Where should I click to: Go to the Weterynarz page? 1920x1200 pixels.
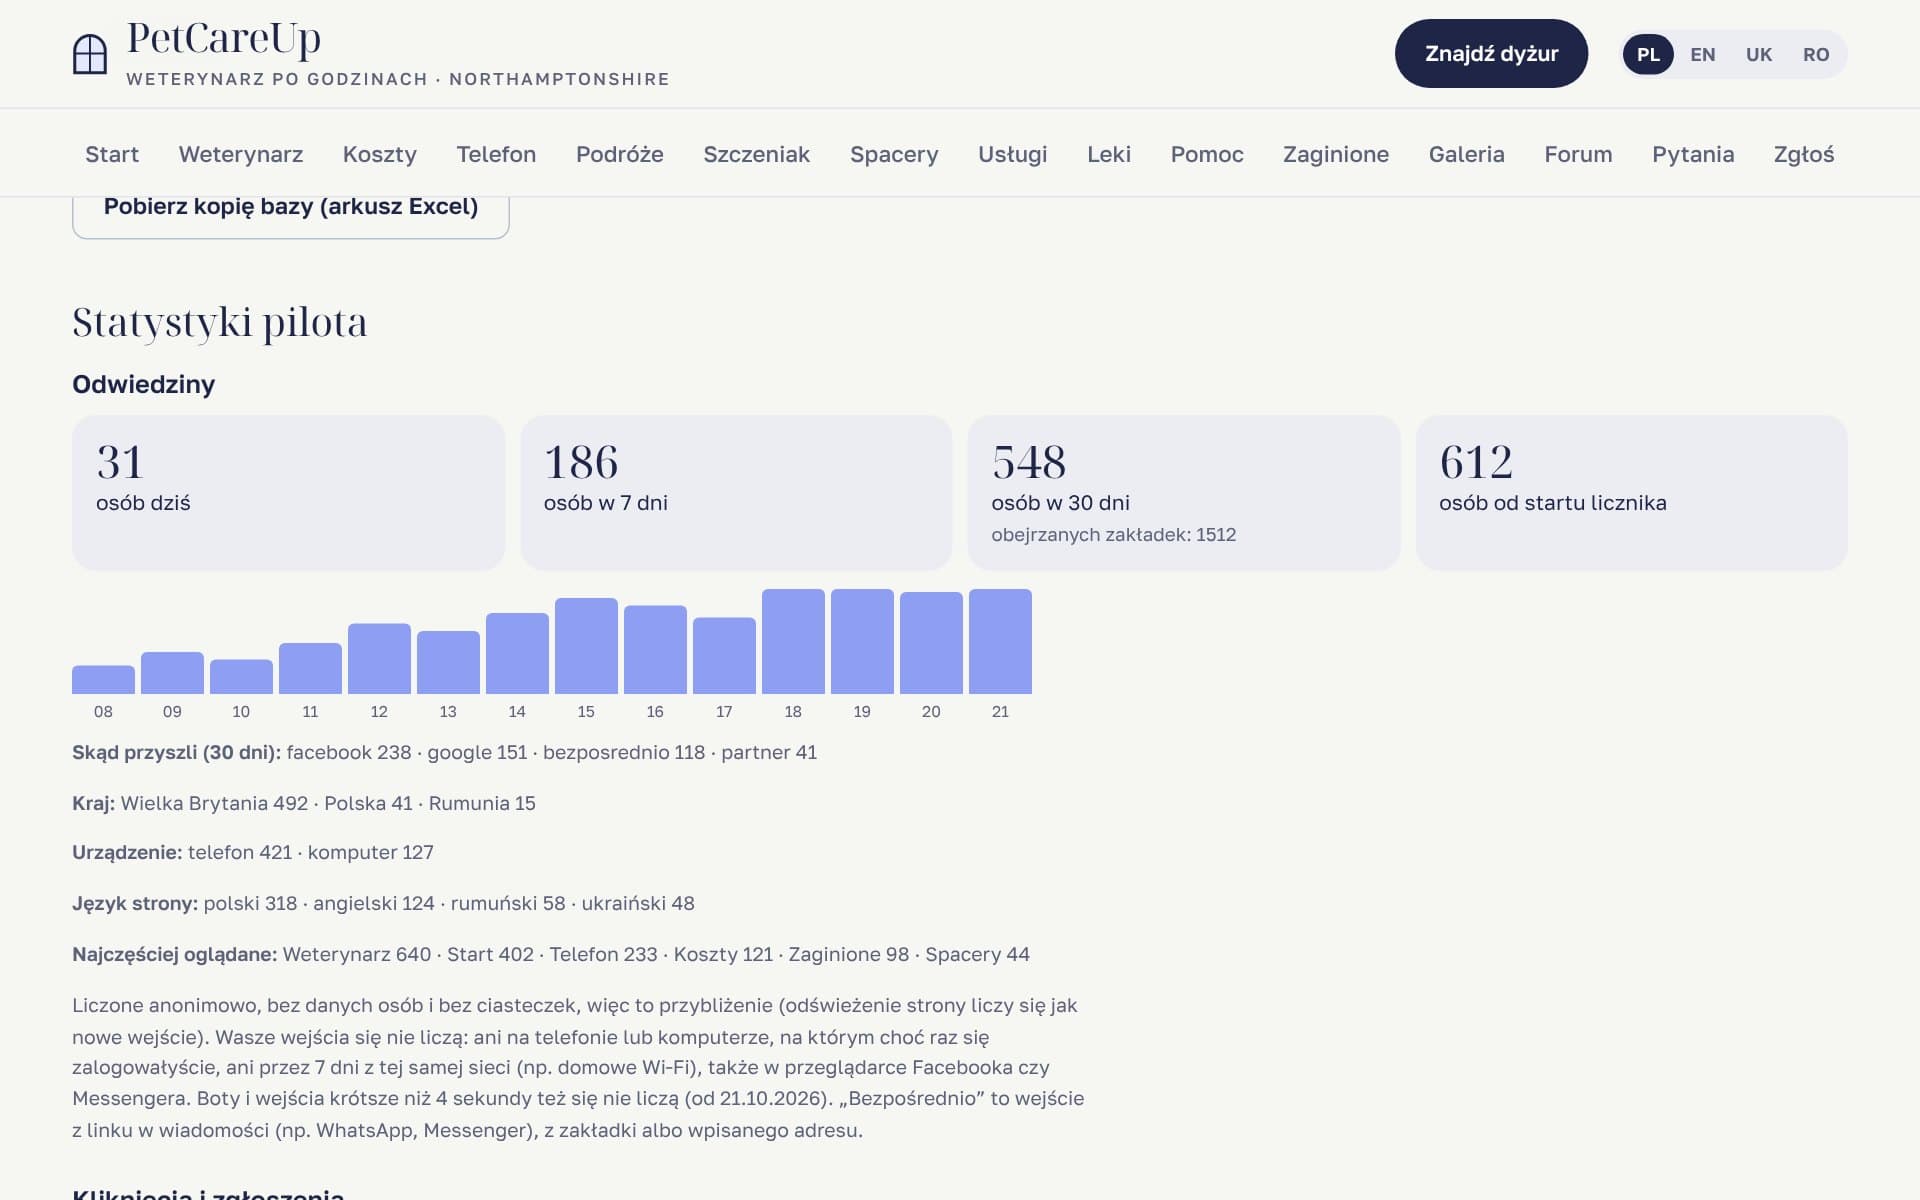click(x=241, y=154)
